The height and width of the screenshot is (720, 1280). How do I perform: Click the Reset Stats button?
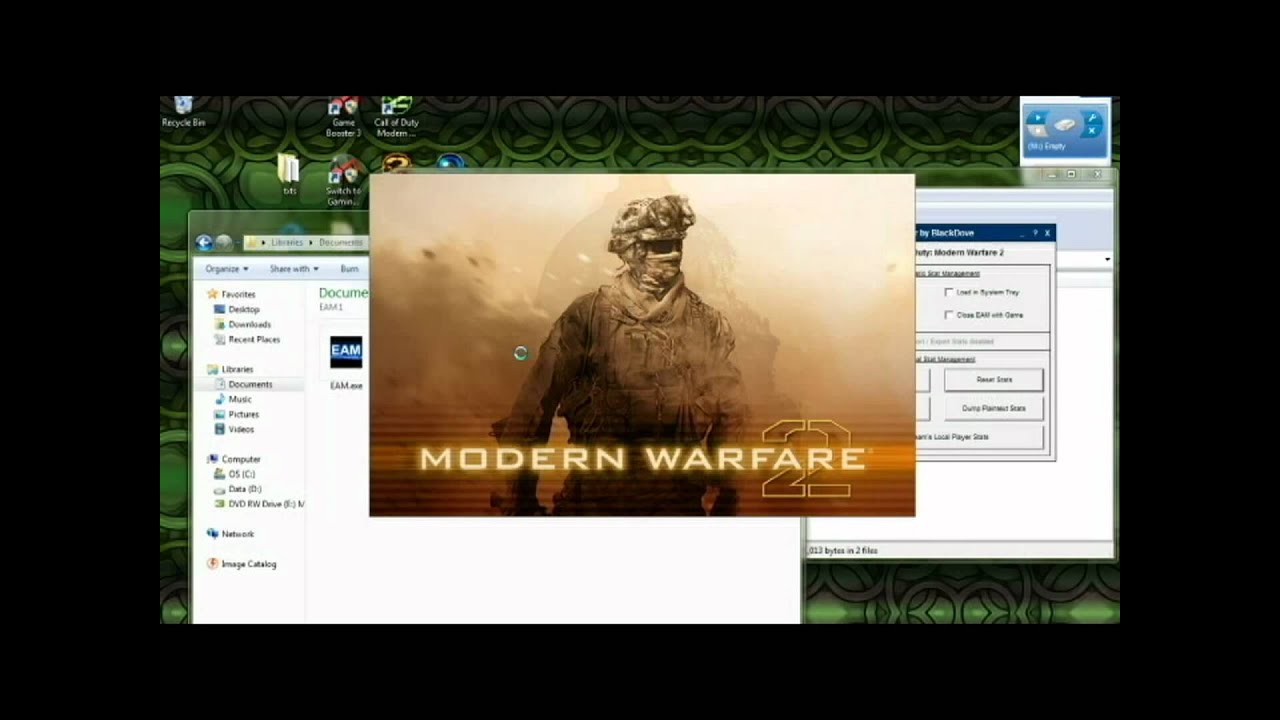point(994,380)
